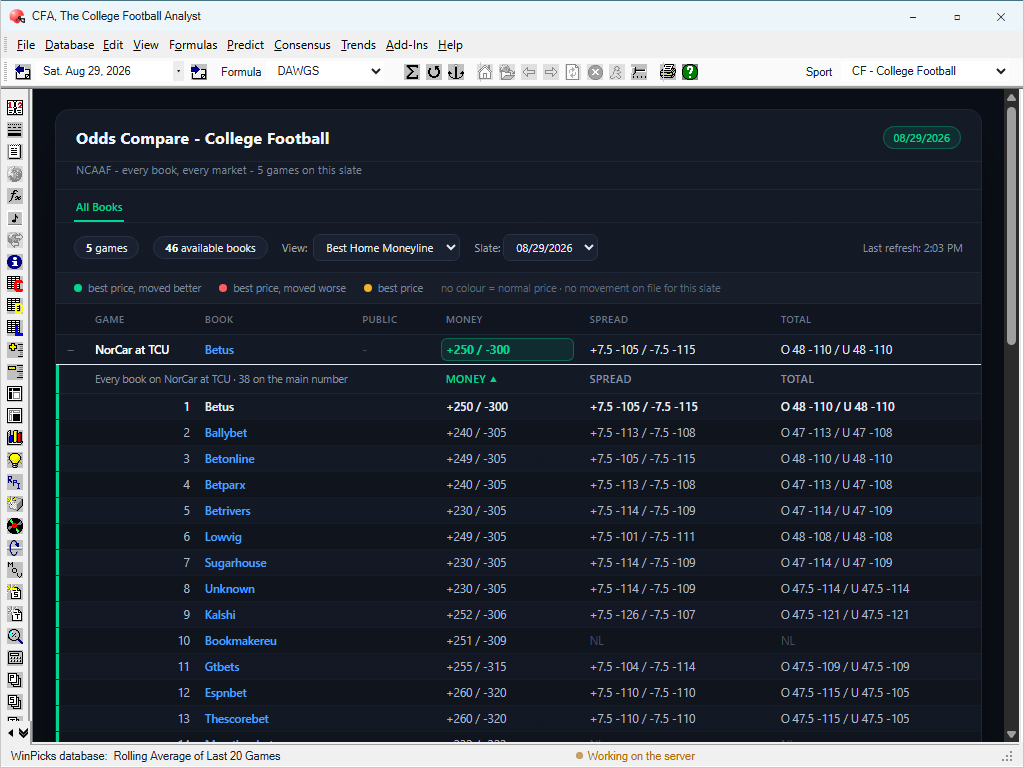Click the MOV icon in the sidebar

[x=15, y=570]
